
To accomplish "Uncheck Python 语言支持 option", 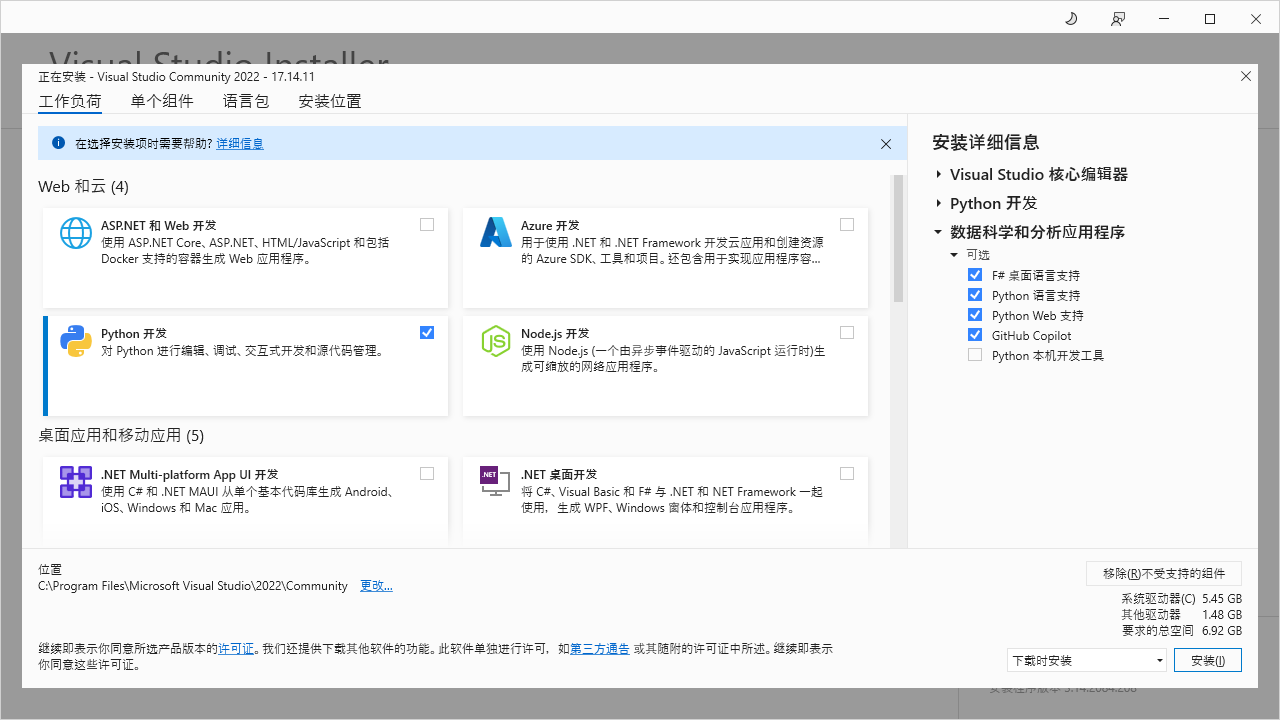I will 975,295.
